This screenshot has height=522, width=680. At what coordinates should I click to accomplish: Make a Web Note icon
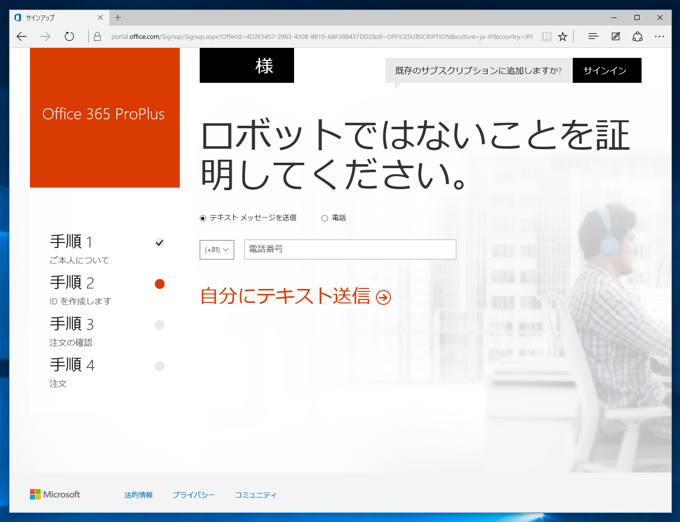[615, 37]
